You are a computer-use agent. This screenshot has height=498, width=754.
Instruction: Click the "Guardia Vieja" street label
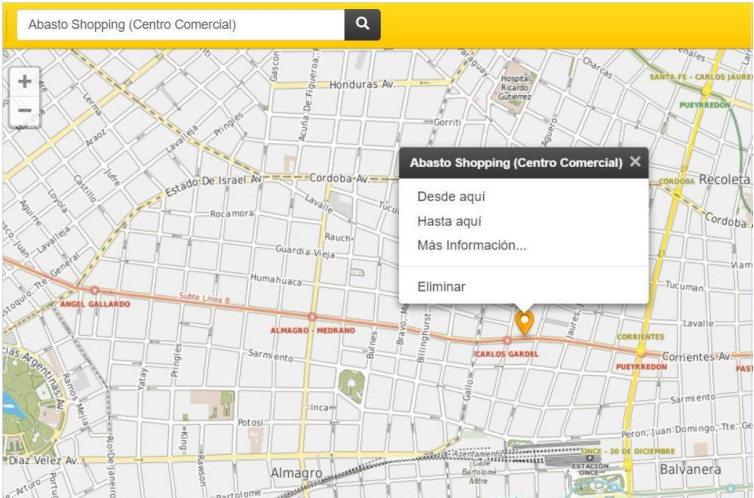(305, 251)
